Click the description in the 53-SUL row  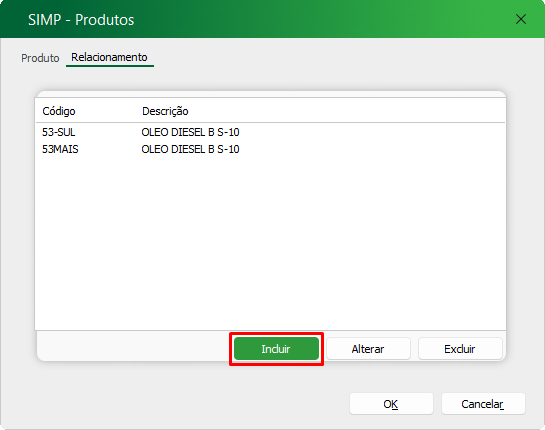pos(190,132)
